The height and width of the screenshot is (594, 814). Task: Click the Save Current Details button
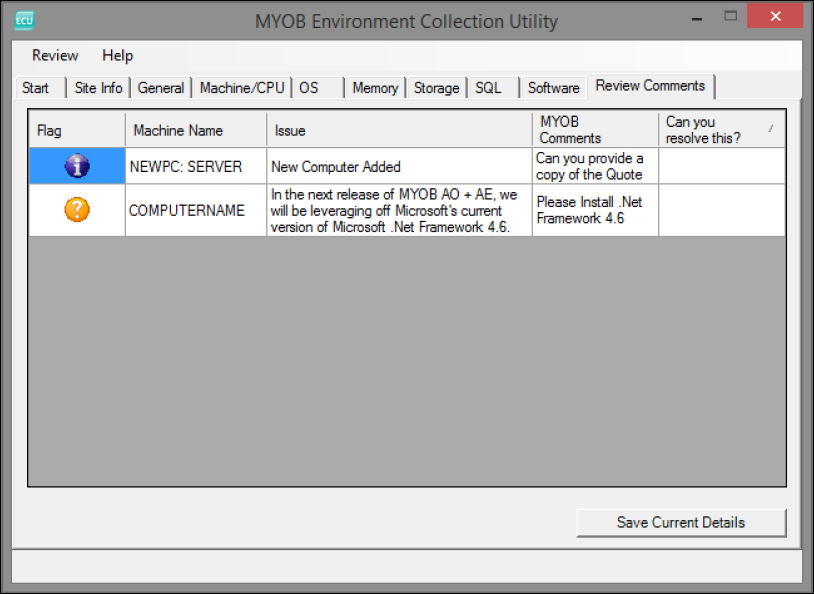pos(681,522)
